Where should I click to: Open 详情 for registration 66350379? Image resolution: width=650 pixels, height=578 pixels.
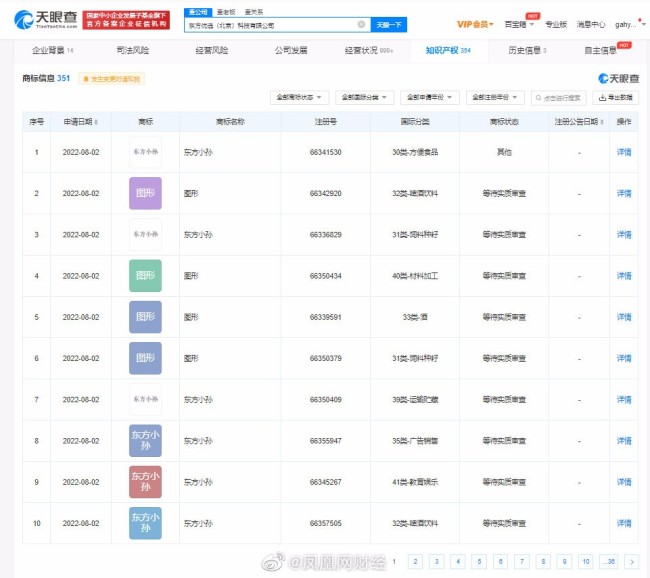(624, 358)
